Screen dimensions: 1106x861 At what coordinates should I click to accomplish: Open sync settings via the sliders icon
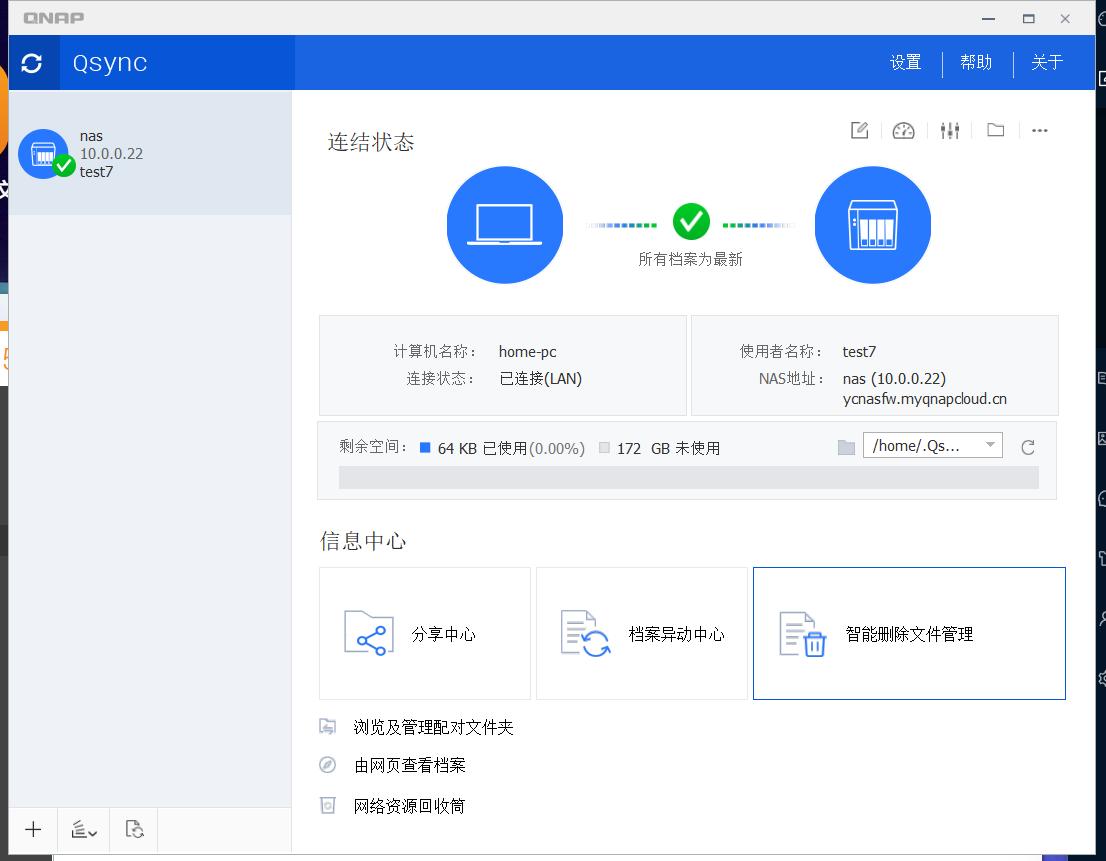point(949,130)
